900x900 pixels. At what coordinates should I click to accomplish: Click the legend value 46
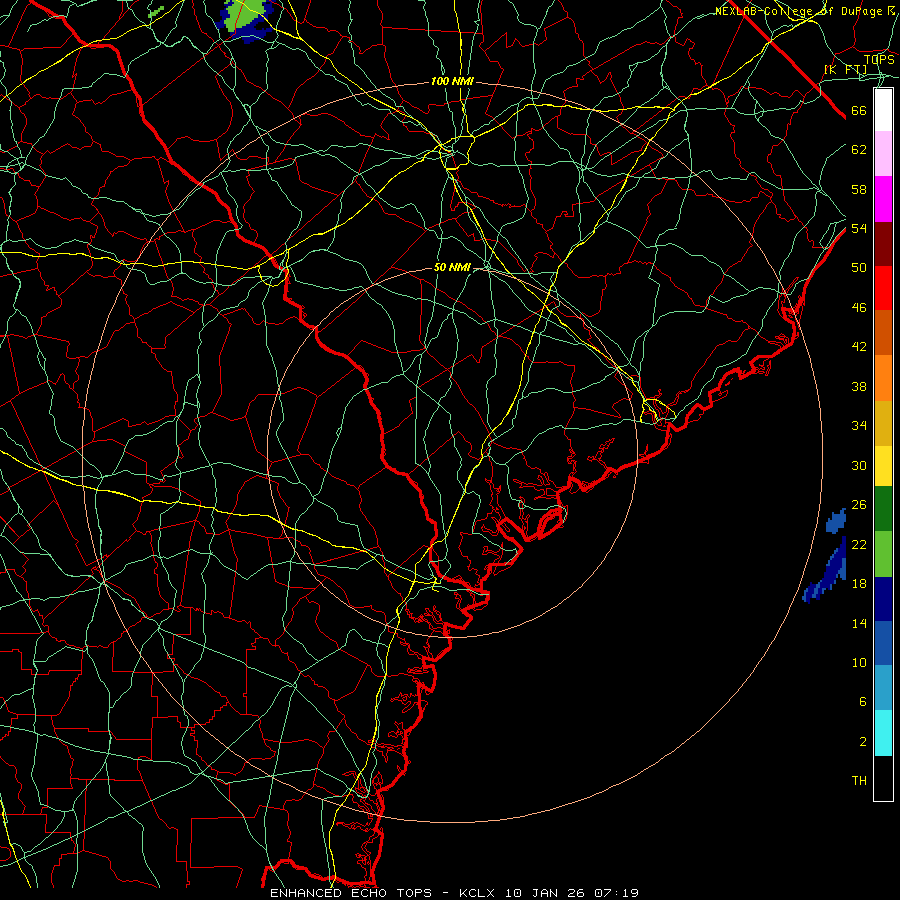point(859,308)
